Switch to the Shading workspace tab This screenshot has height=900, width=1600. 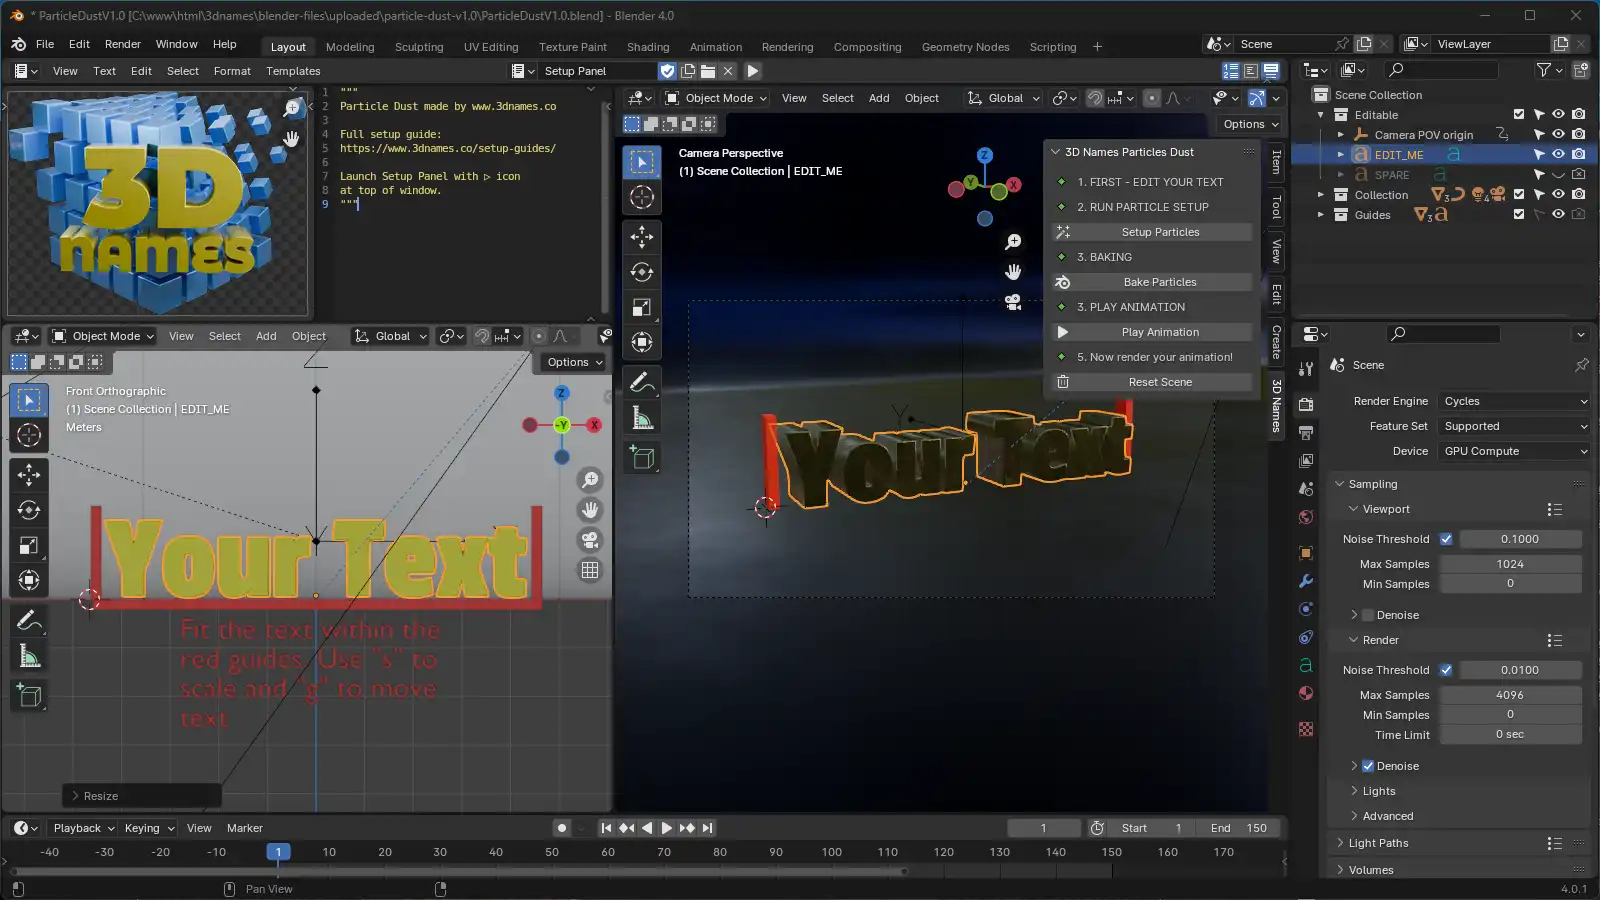pyautogui.click(x=648, y=47)
